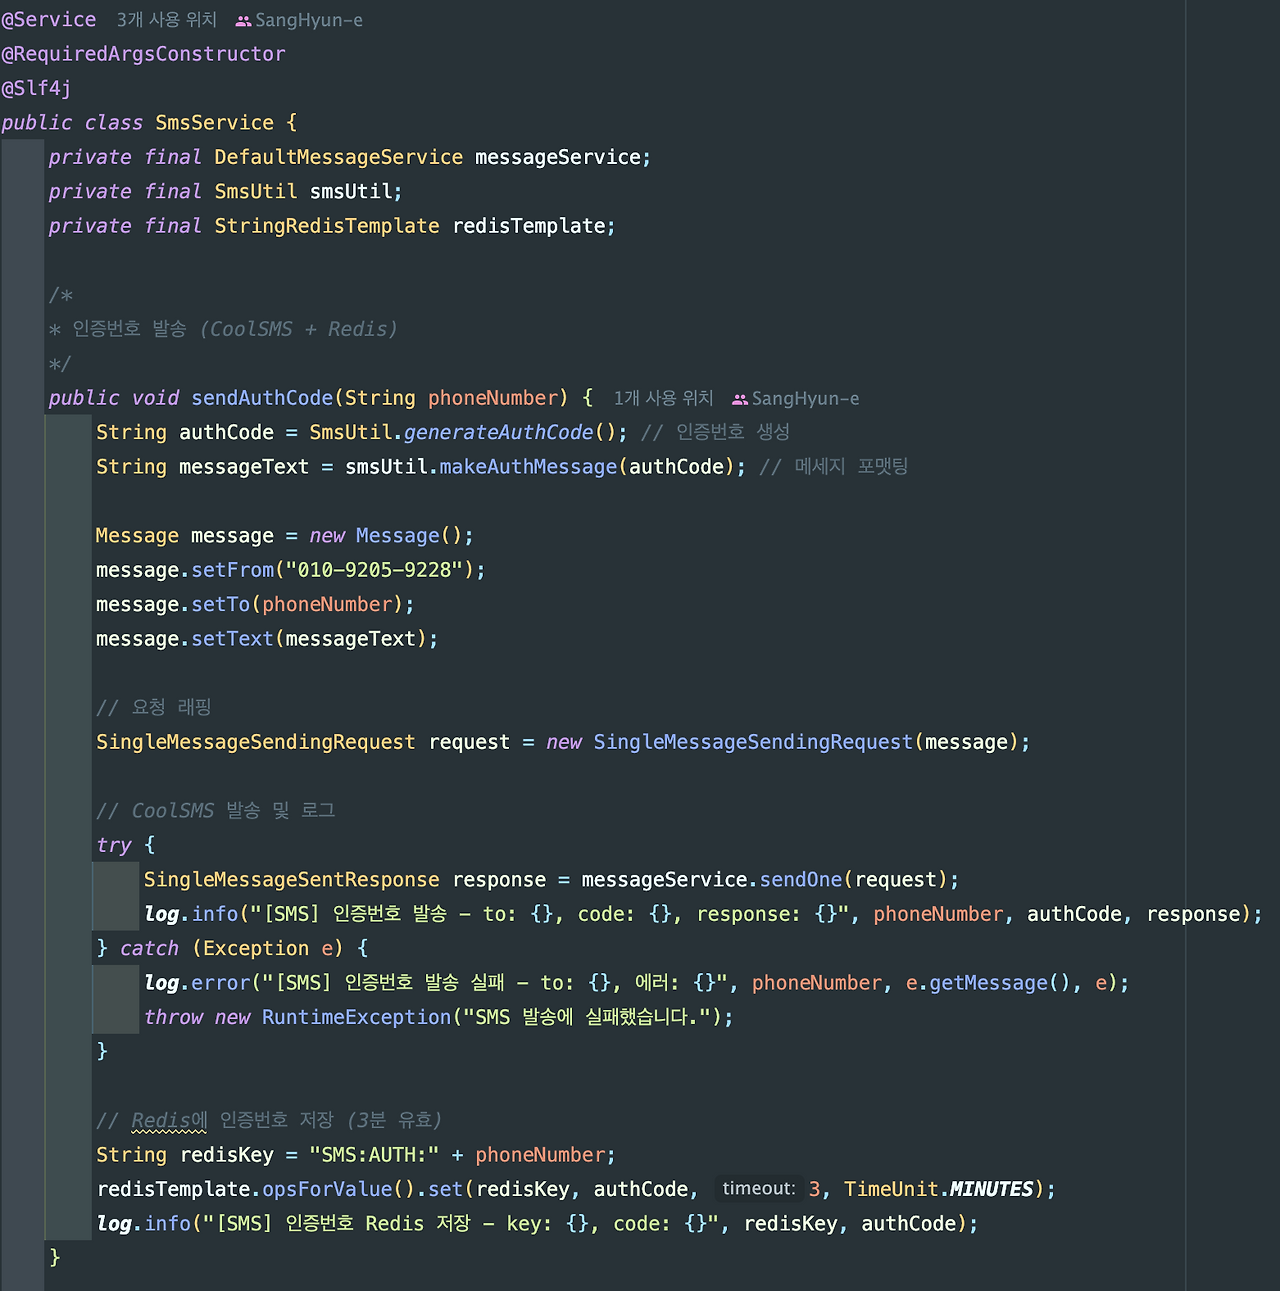Click the "setText" method call
The height and width of the screenshot is (1291, 1280).
click(232, 639)
